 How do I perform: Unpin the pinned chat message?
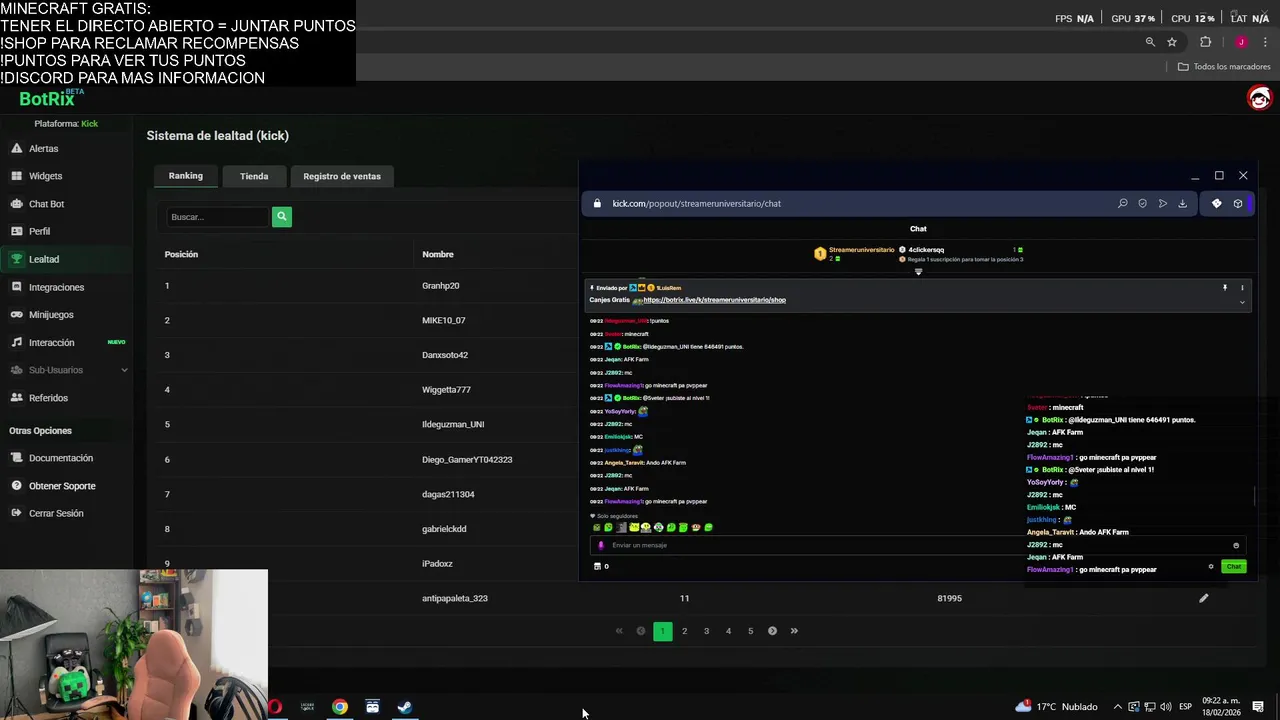pos(1224,288)
